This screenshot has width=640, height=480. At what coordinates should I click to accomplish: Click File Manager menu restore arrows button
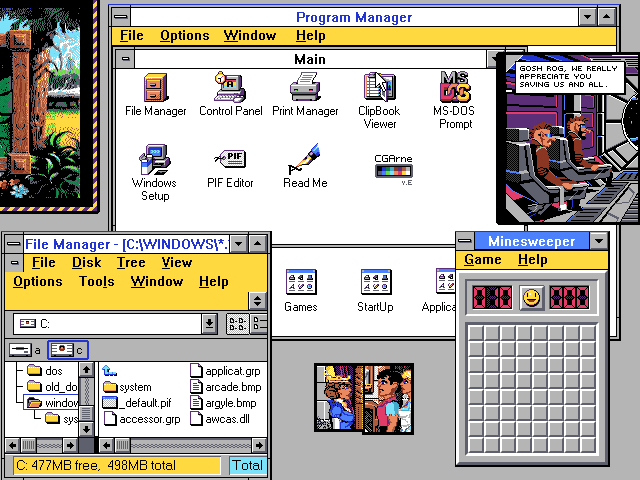[x=257, y=301]
